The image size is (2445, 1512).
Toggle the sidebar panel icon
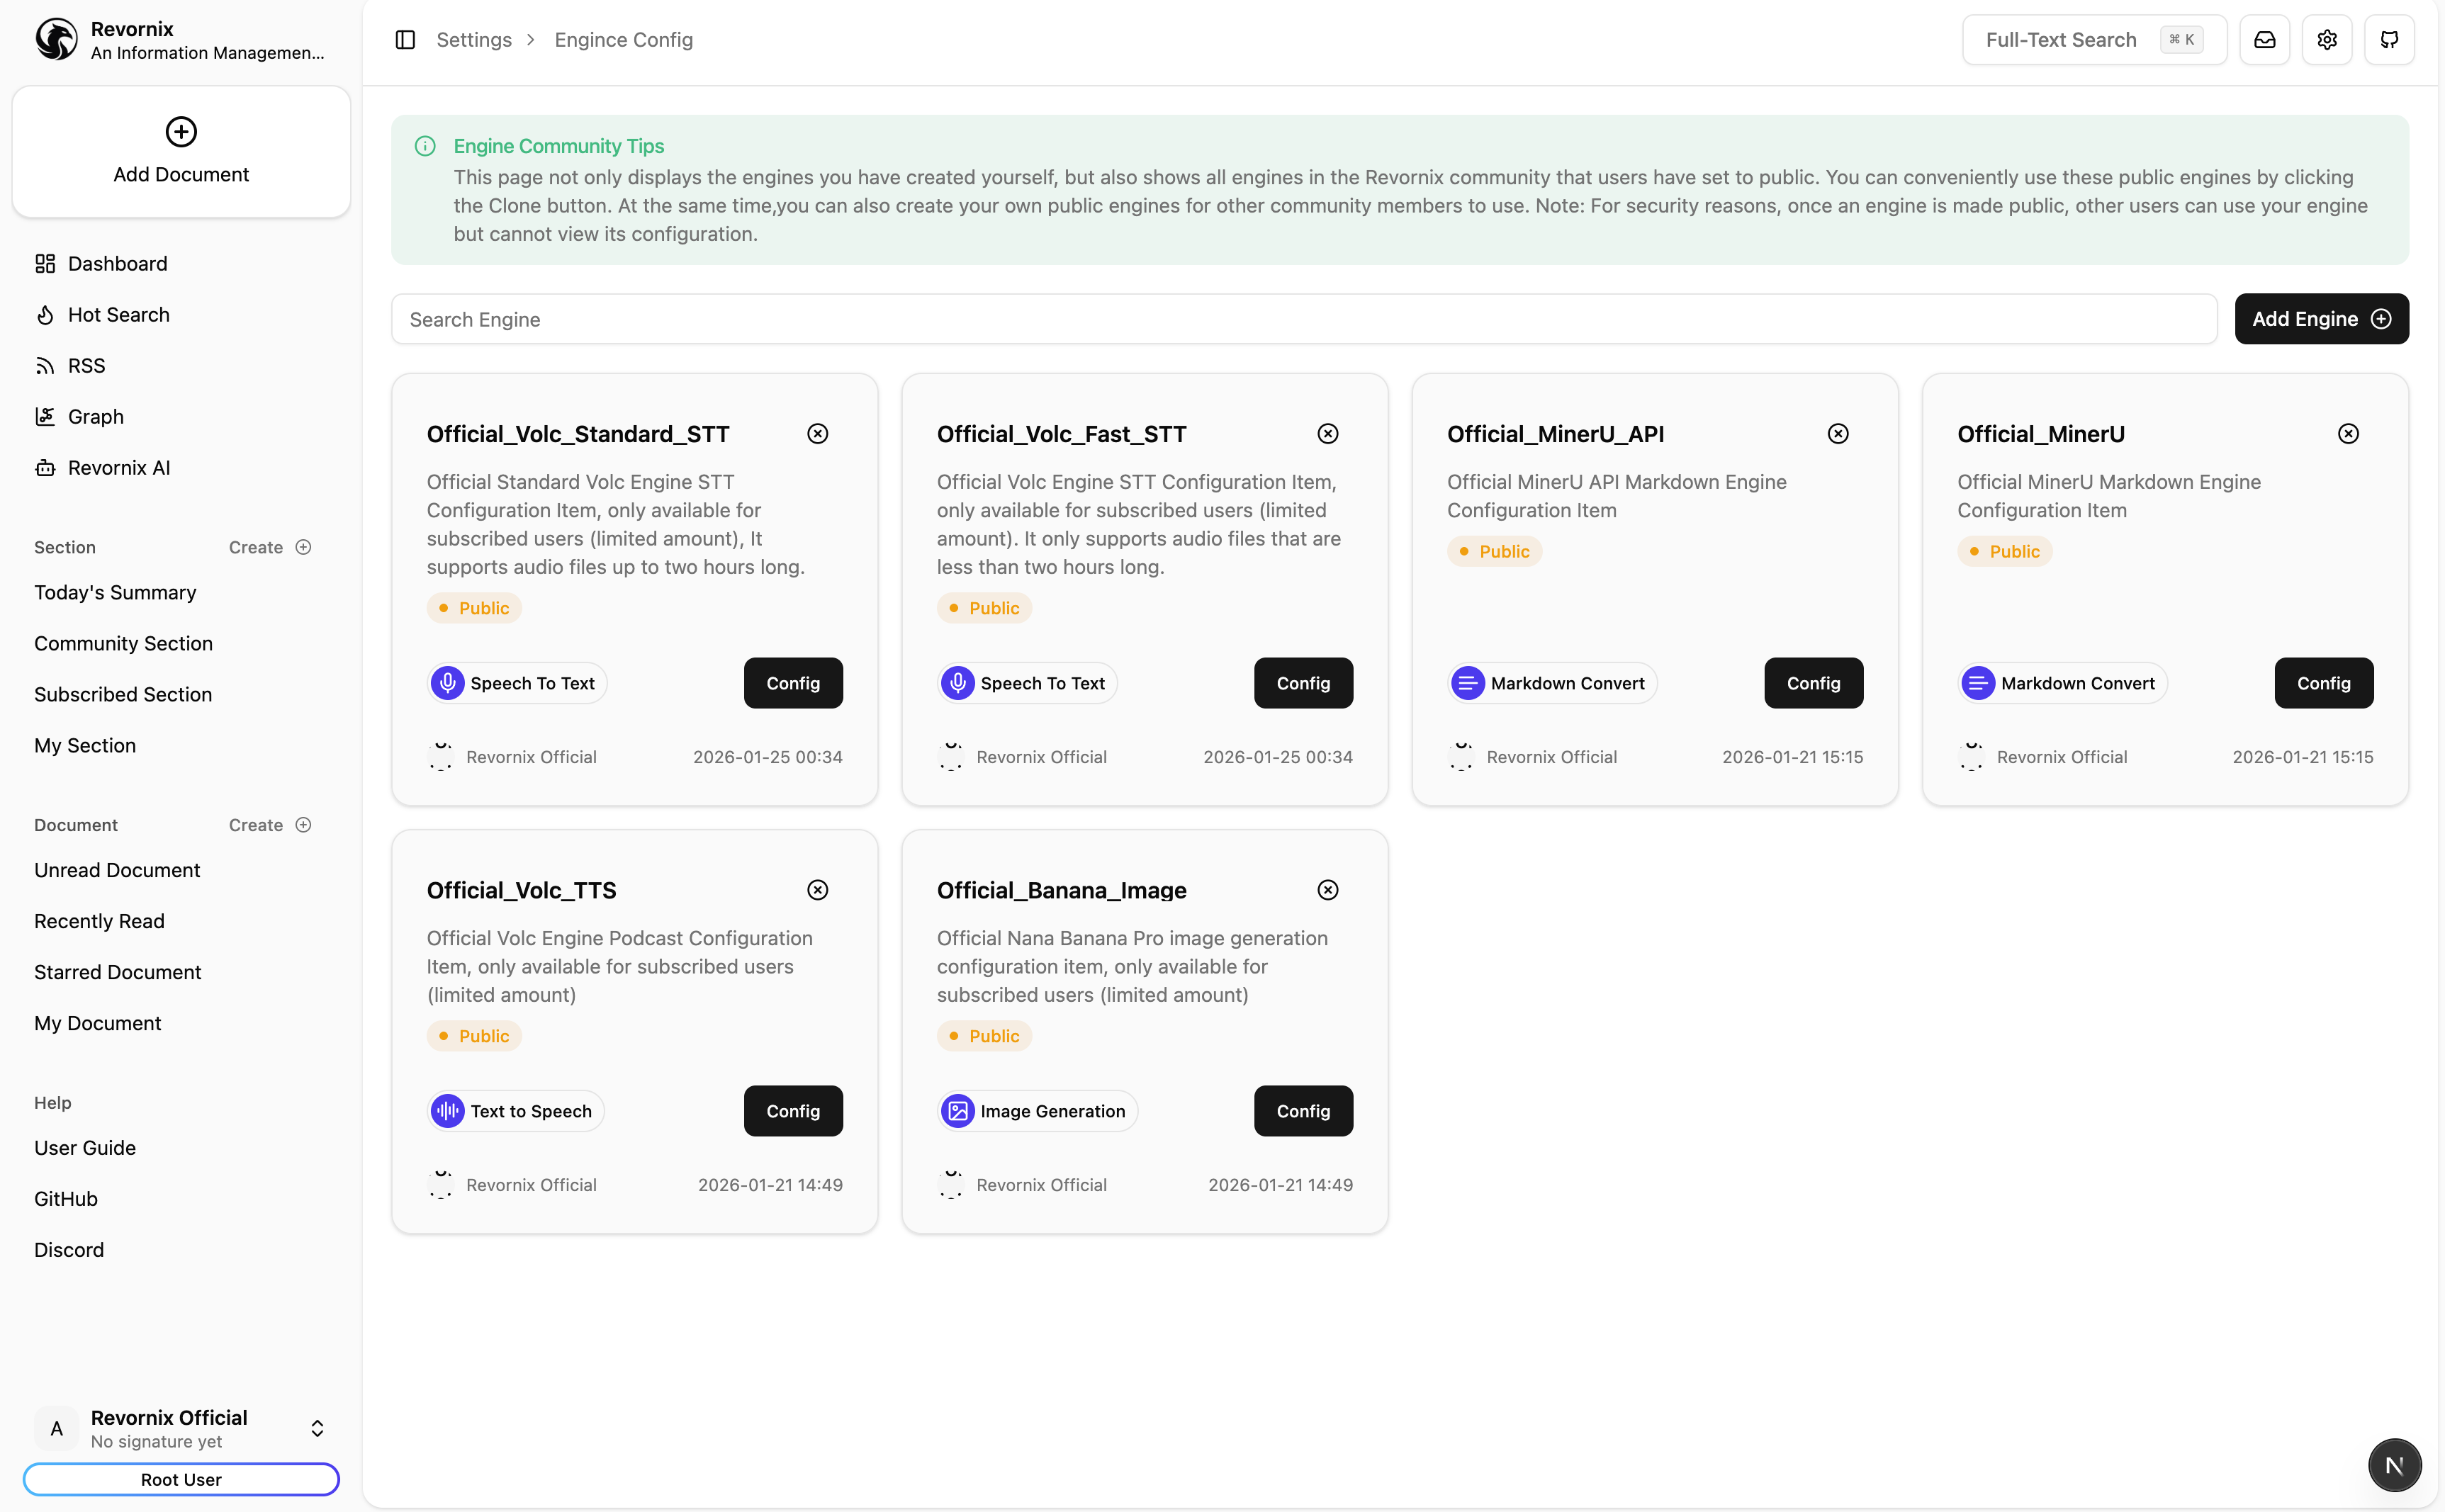pyautogui.click(x=405, y=40)
